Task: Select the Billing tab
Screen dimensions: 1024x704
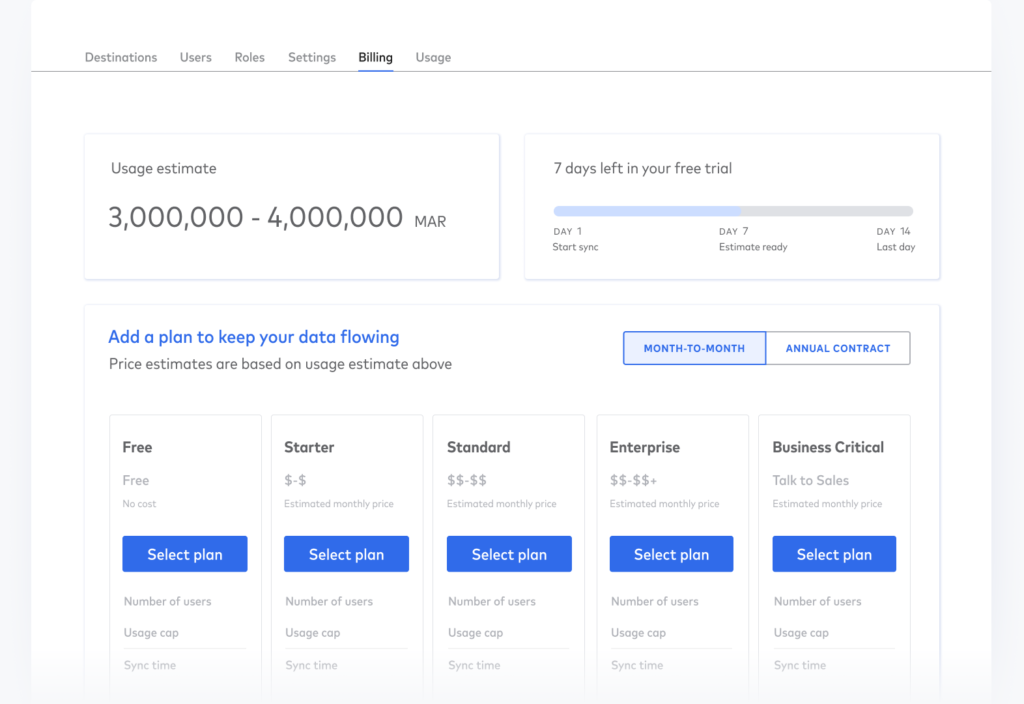Action: pyautogui.click(x=376, y=57)
